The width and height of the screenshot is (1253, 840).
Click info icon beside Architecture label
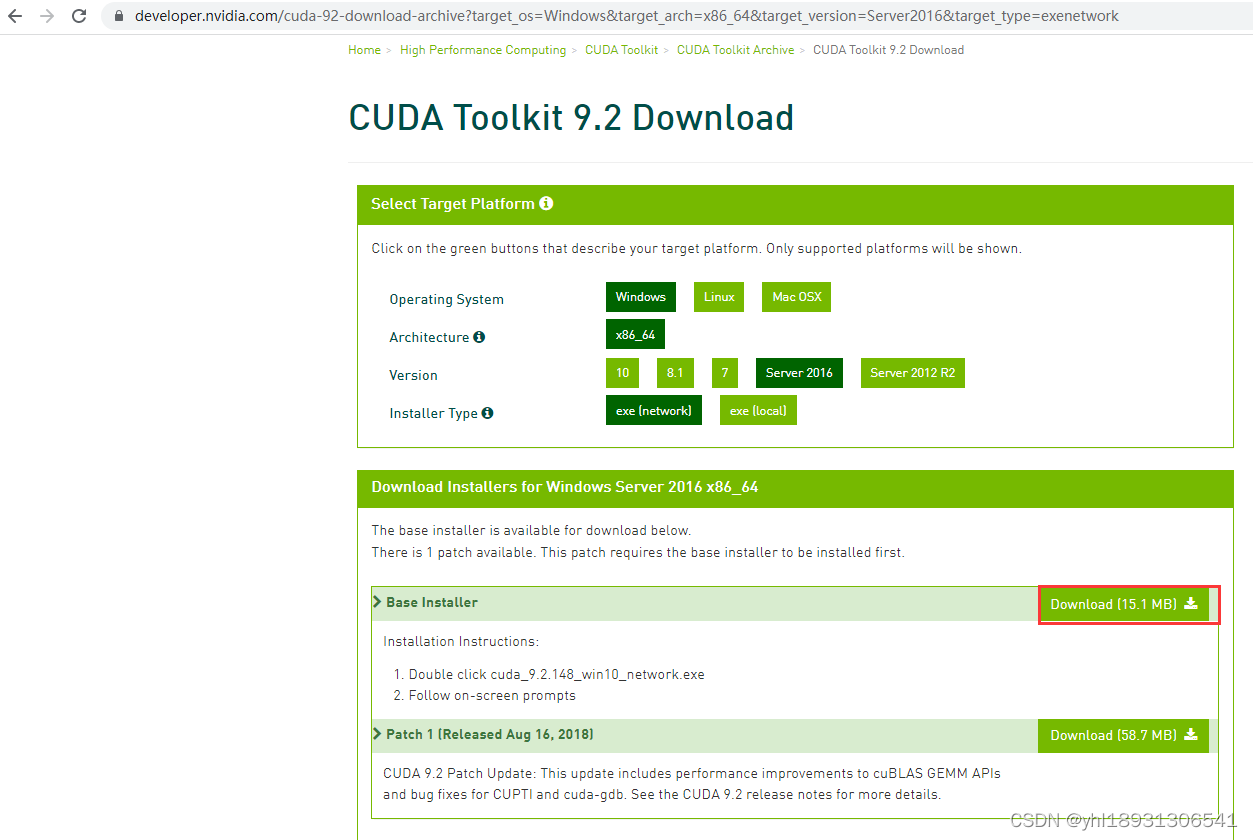[x=479, y=337]
